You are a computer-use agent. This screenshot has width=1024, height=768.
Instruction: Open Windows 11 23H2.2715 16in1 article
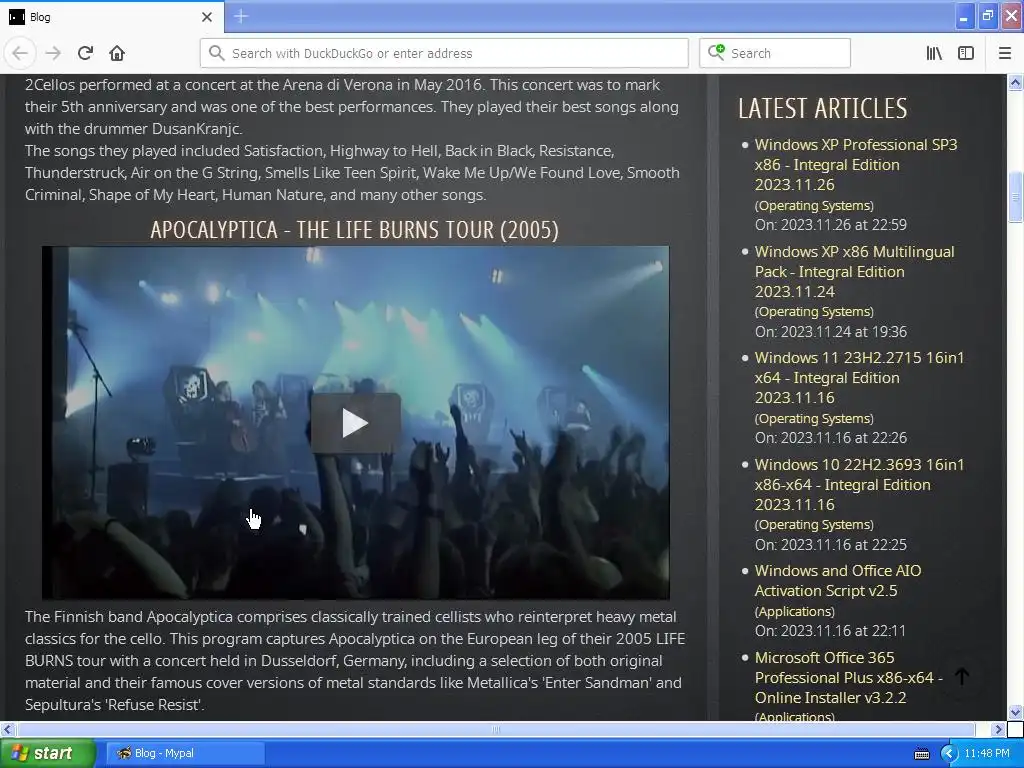[x=859, y=377]
